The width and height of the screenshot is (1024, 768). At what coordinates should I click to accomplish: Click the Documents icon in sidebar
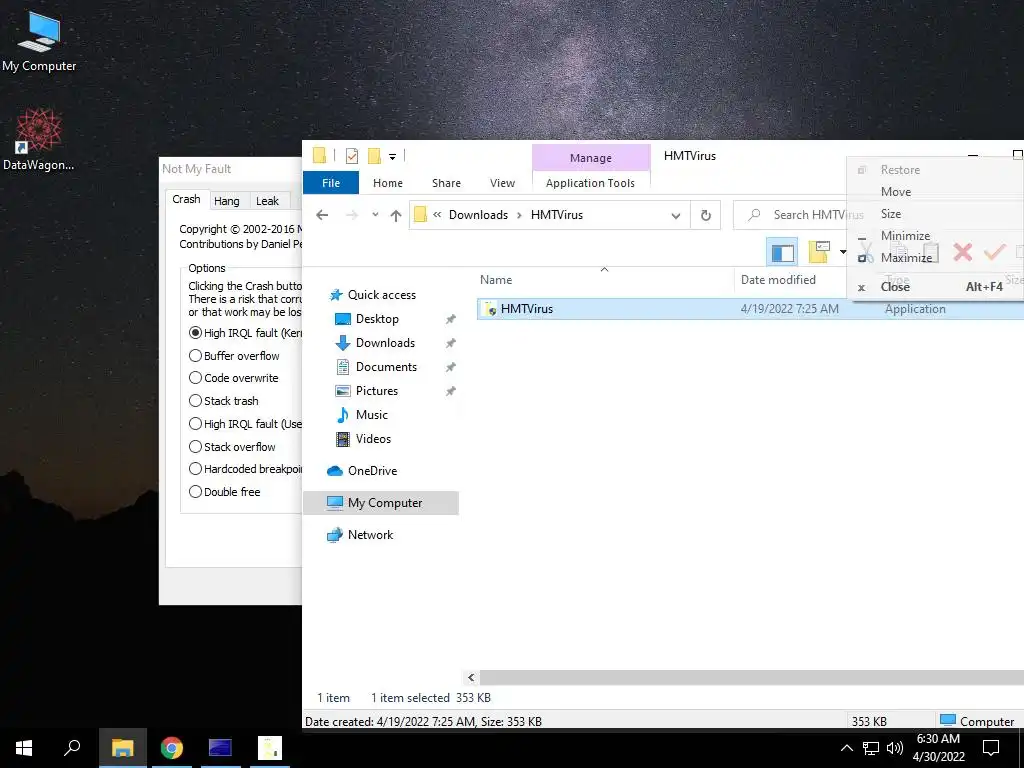[x=342, y=367]
